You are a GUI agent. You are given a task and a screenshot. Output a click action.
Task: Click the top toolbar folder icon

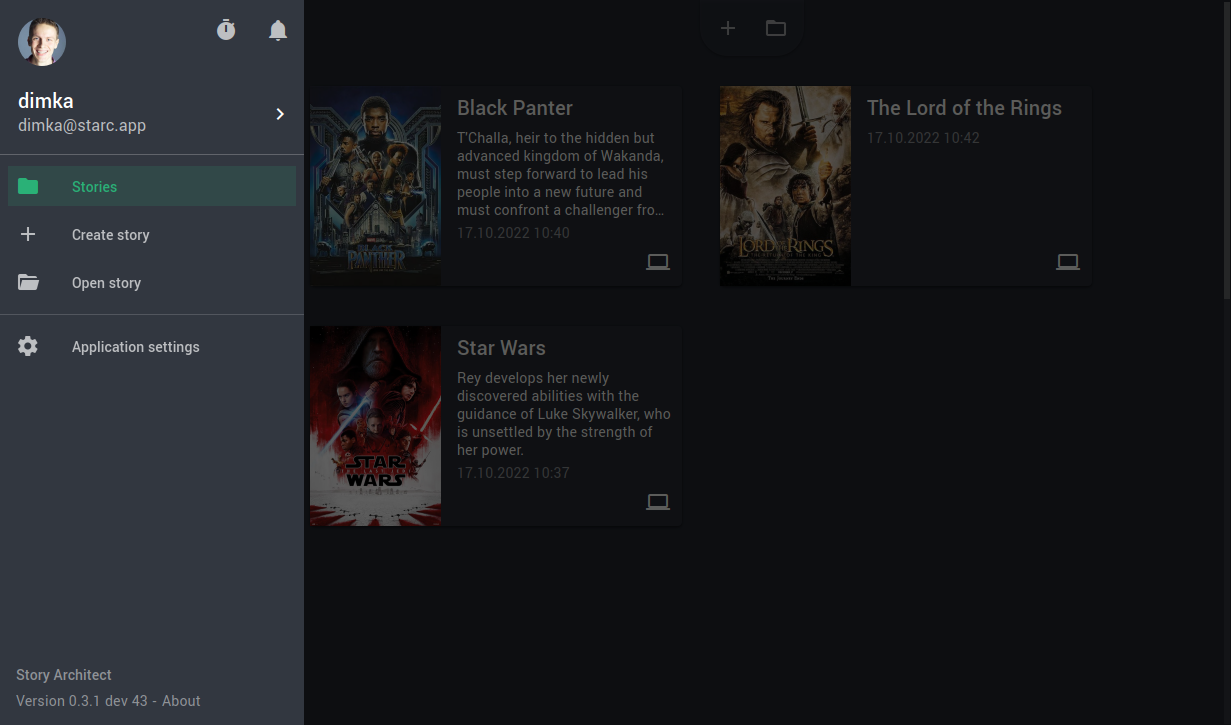(776, 28)
